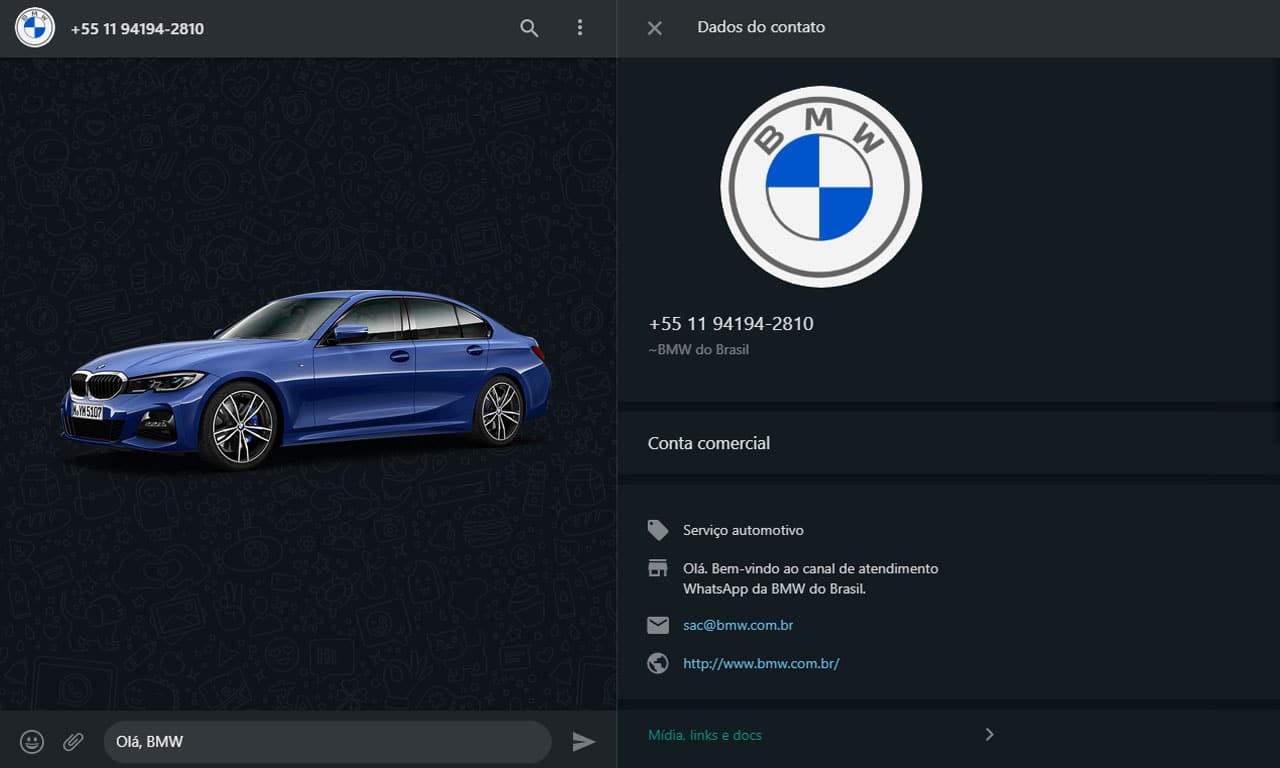Click the phone number in the chat header
1280x768 pixels.
tap(137, 29)
